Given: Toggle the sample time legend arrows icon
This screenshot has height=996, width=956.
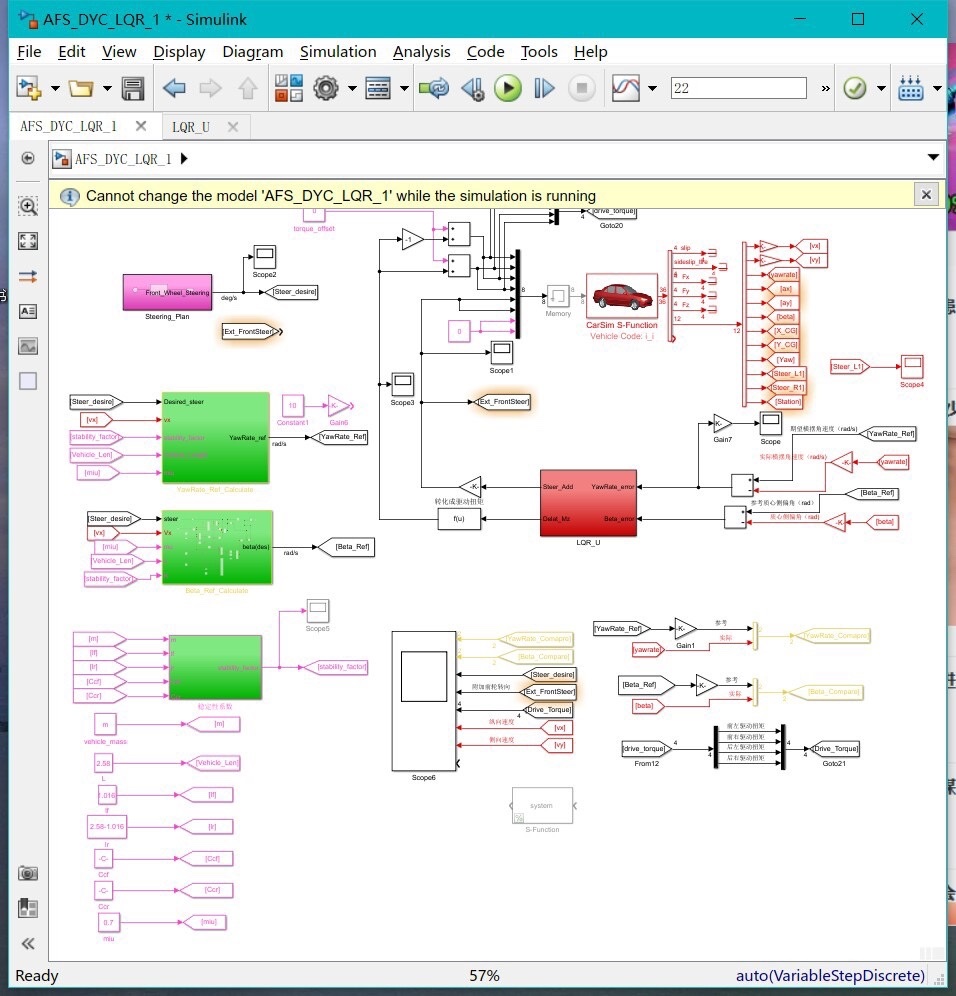Looking at the screenshot, I should (x=28, y=276).
